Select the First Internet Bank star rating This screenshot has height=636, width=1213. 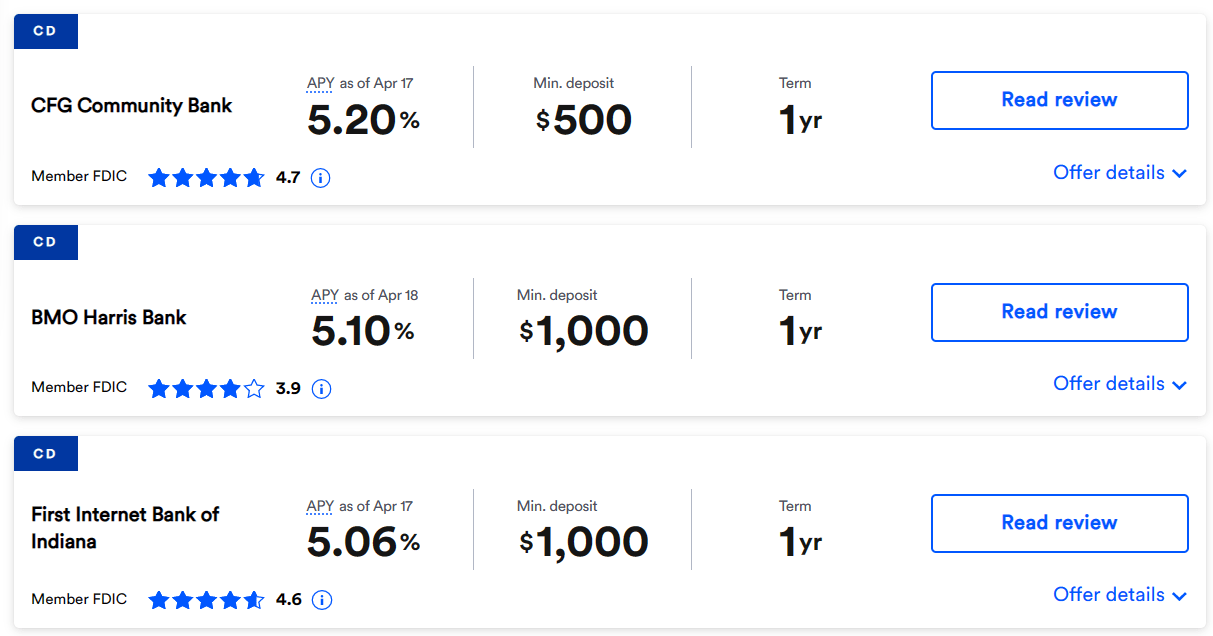(x=206, y=600)
